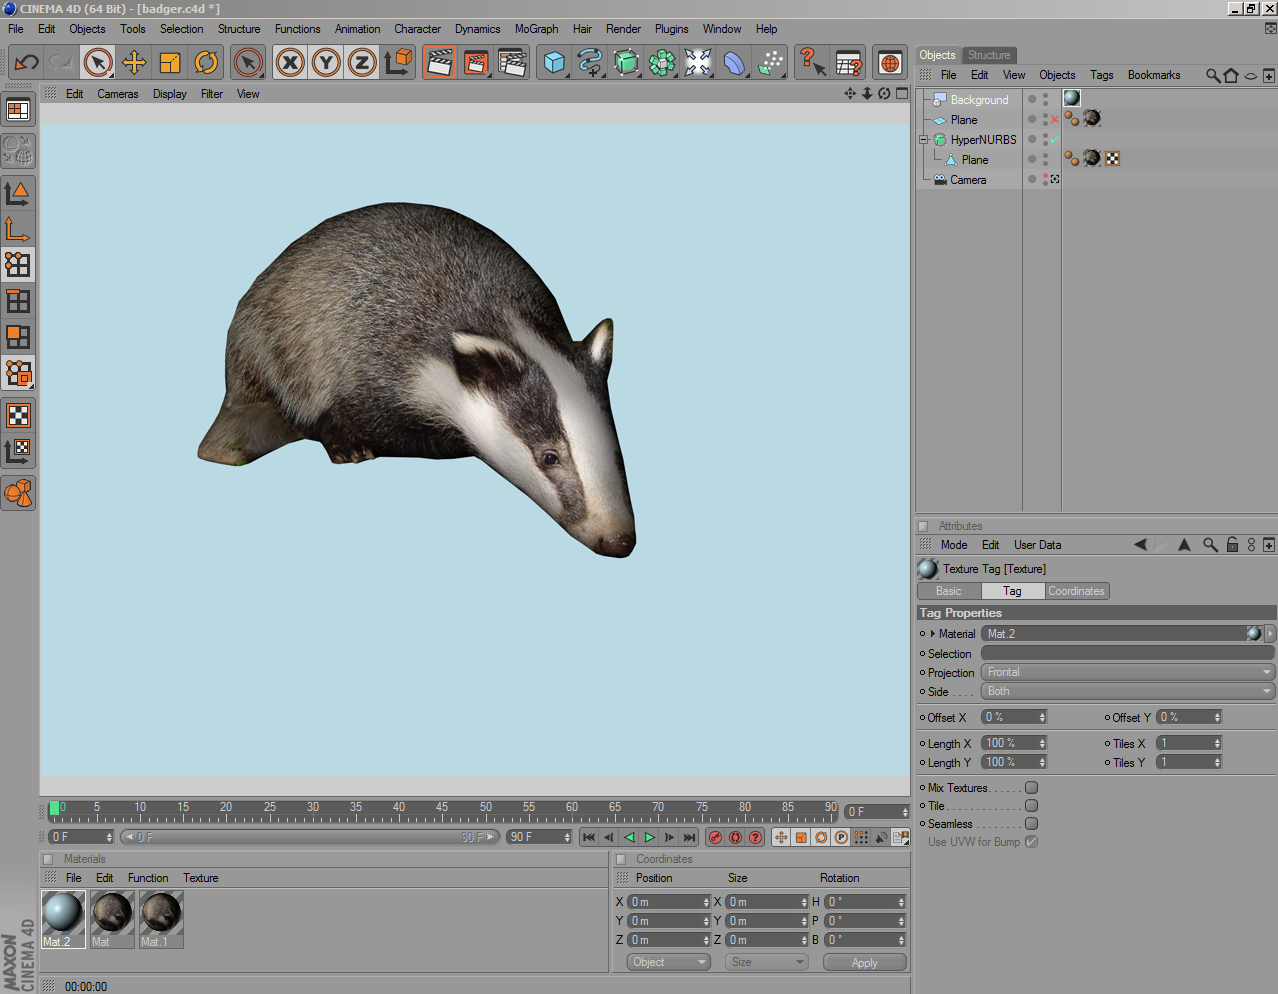
Task: Click the Render in Picture Viewer icon
Action: point(476,63)
